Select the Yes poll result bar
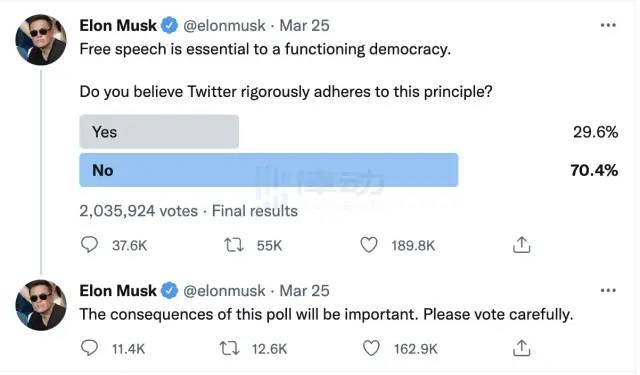Viewport: 640px width, 375px height. 159,131
